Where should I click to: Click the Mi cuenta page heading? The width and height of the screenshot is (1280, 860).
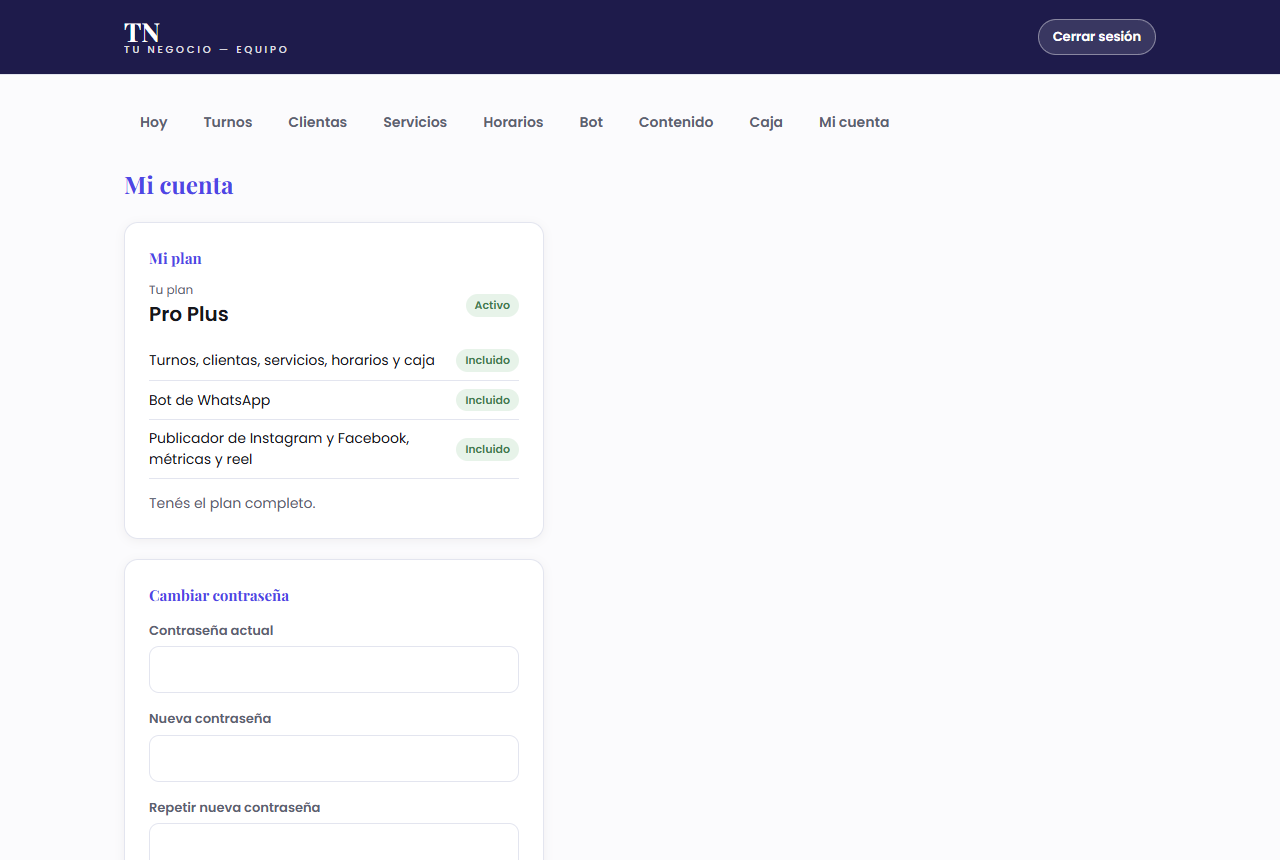(x=179, y=185)
